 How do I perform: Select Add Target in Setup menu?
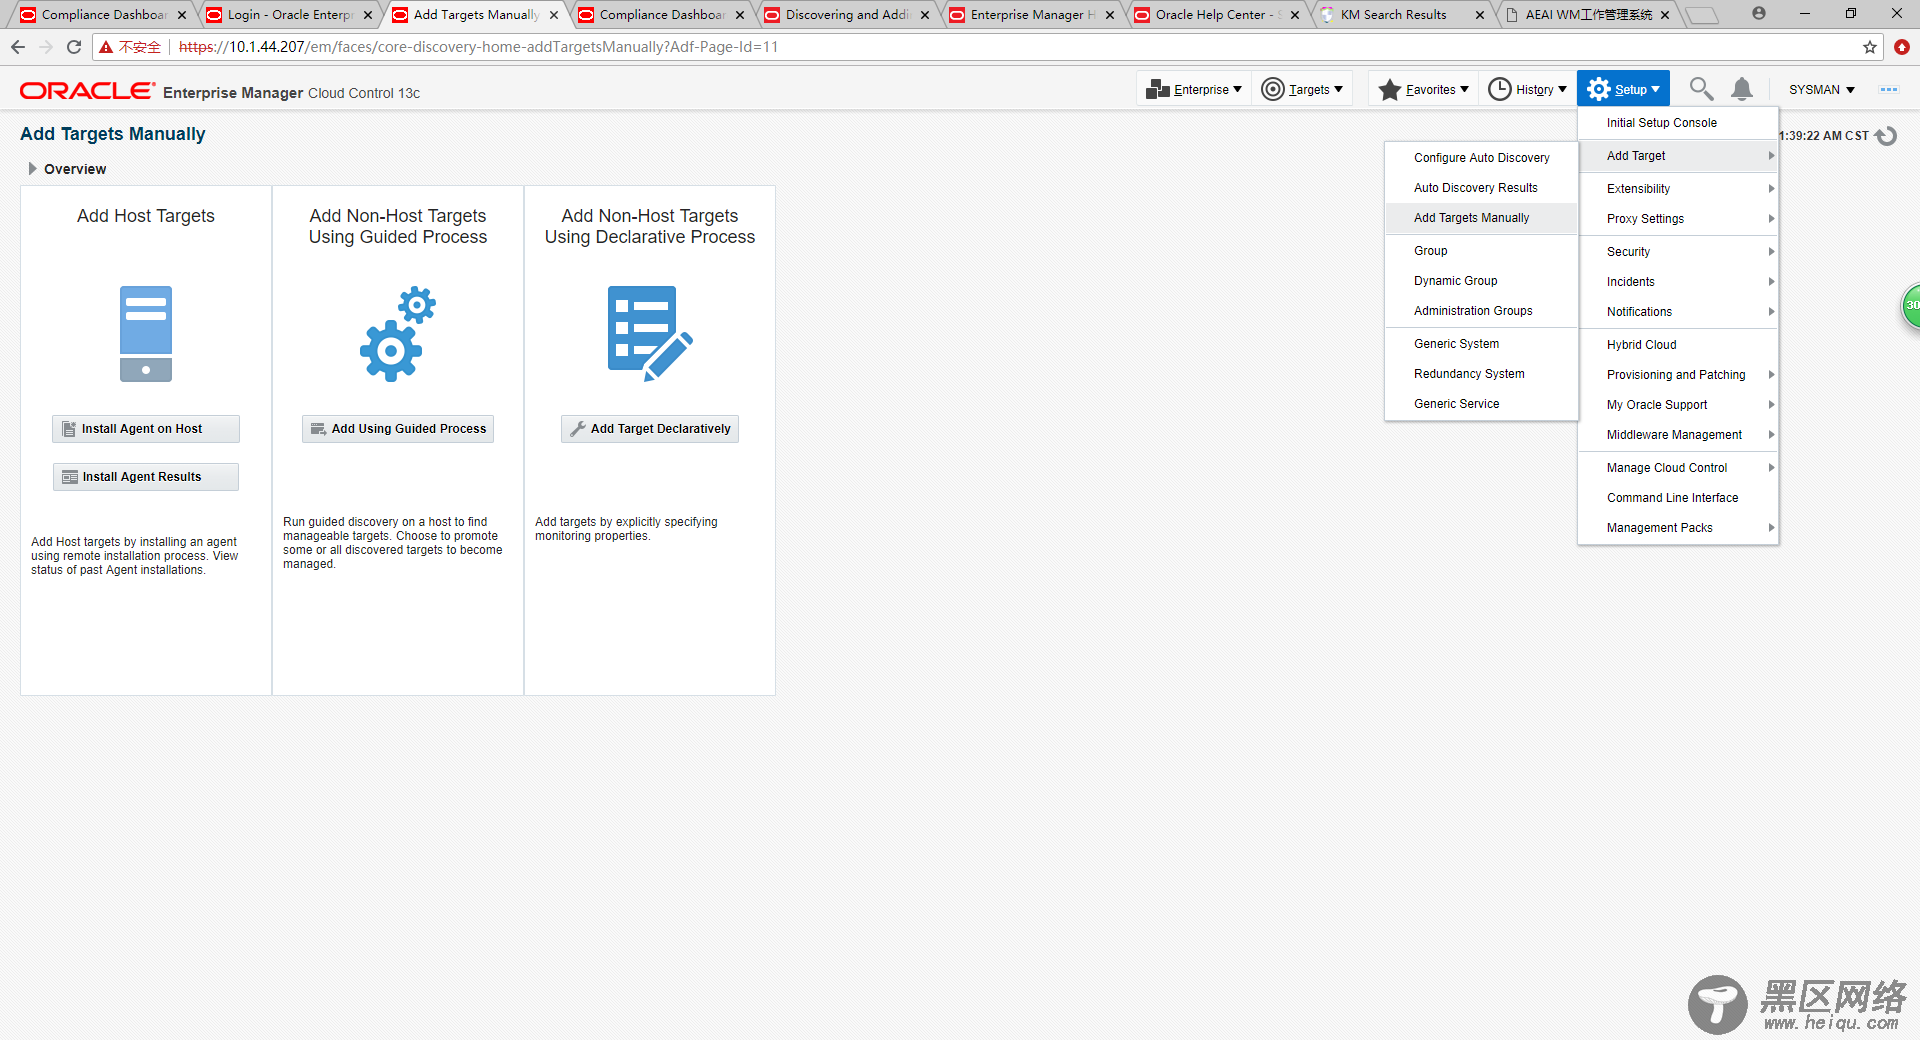point(1678,156)
